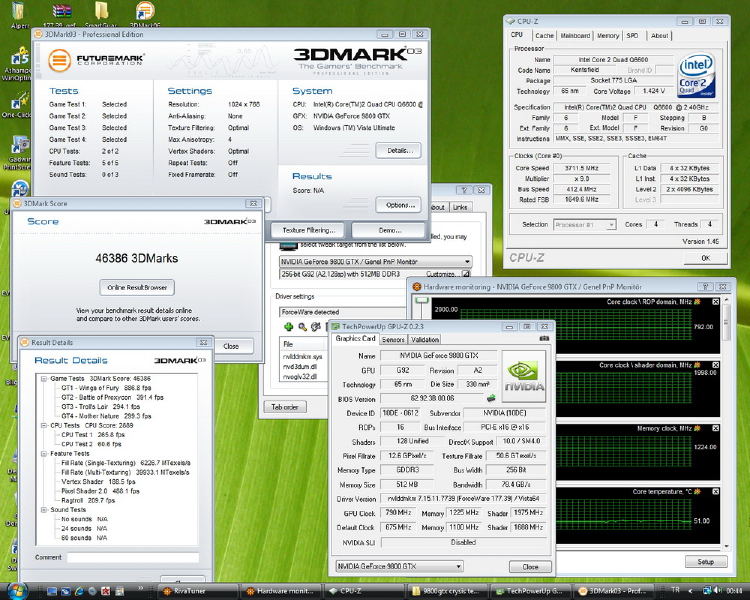Click the Customize arrow icon in RivaTuner
Image resolution: width=750 pixels, height=600 pixels.
click(466, 274)
